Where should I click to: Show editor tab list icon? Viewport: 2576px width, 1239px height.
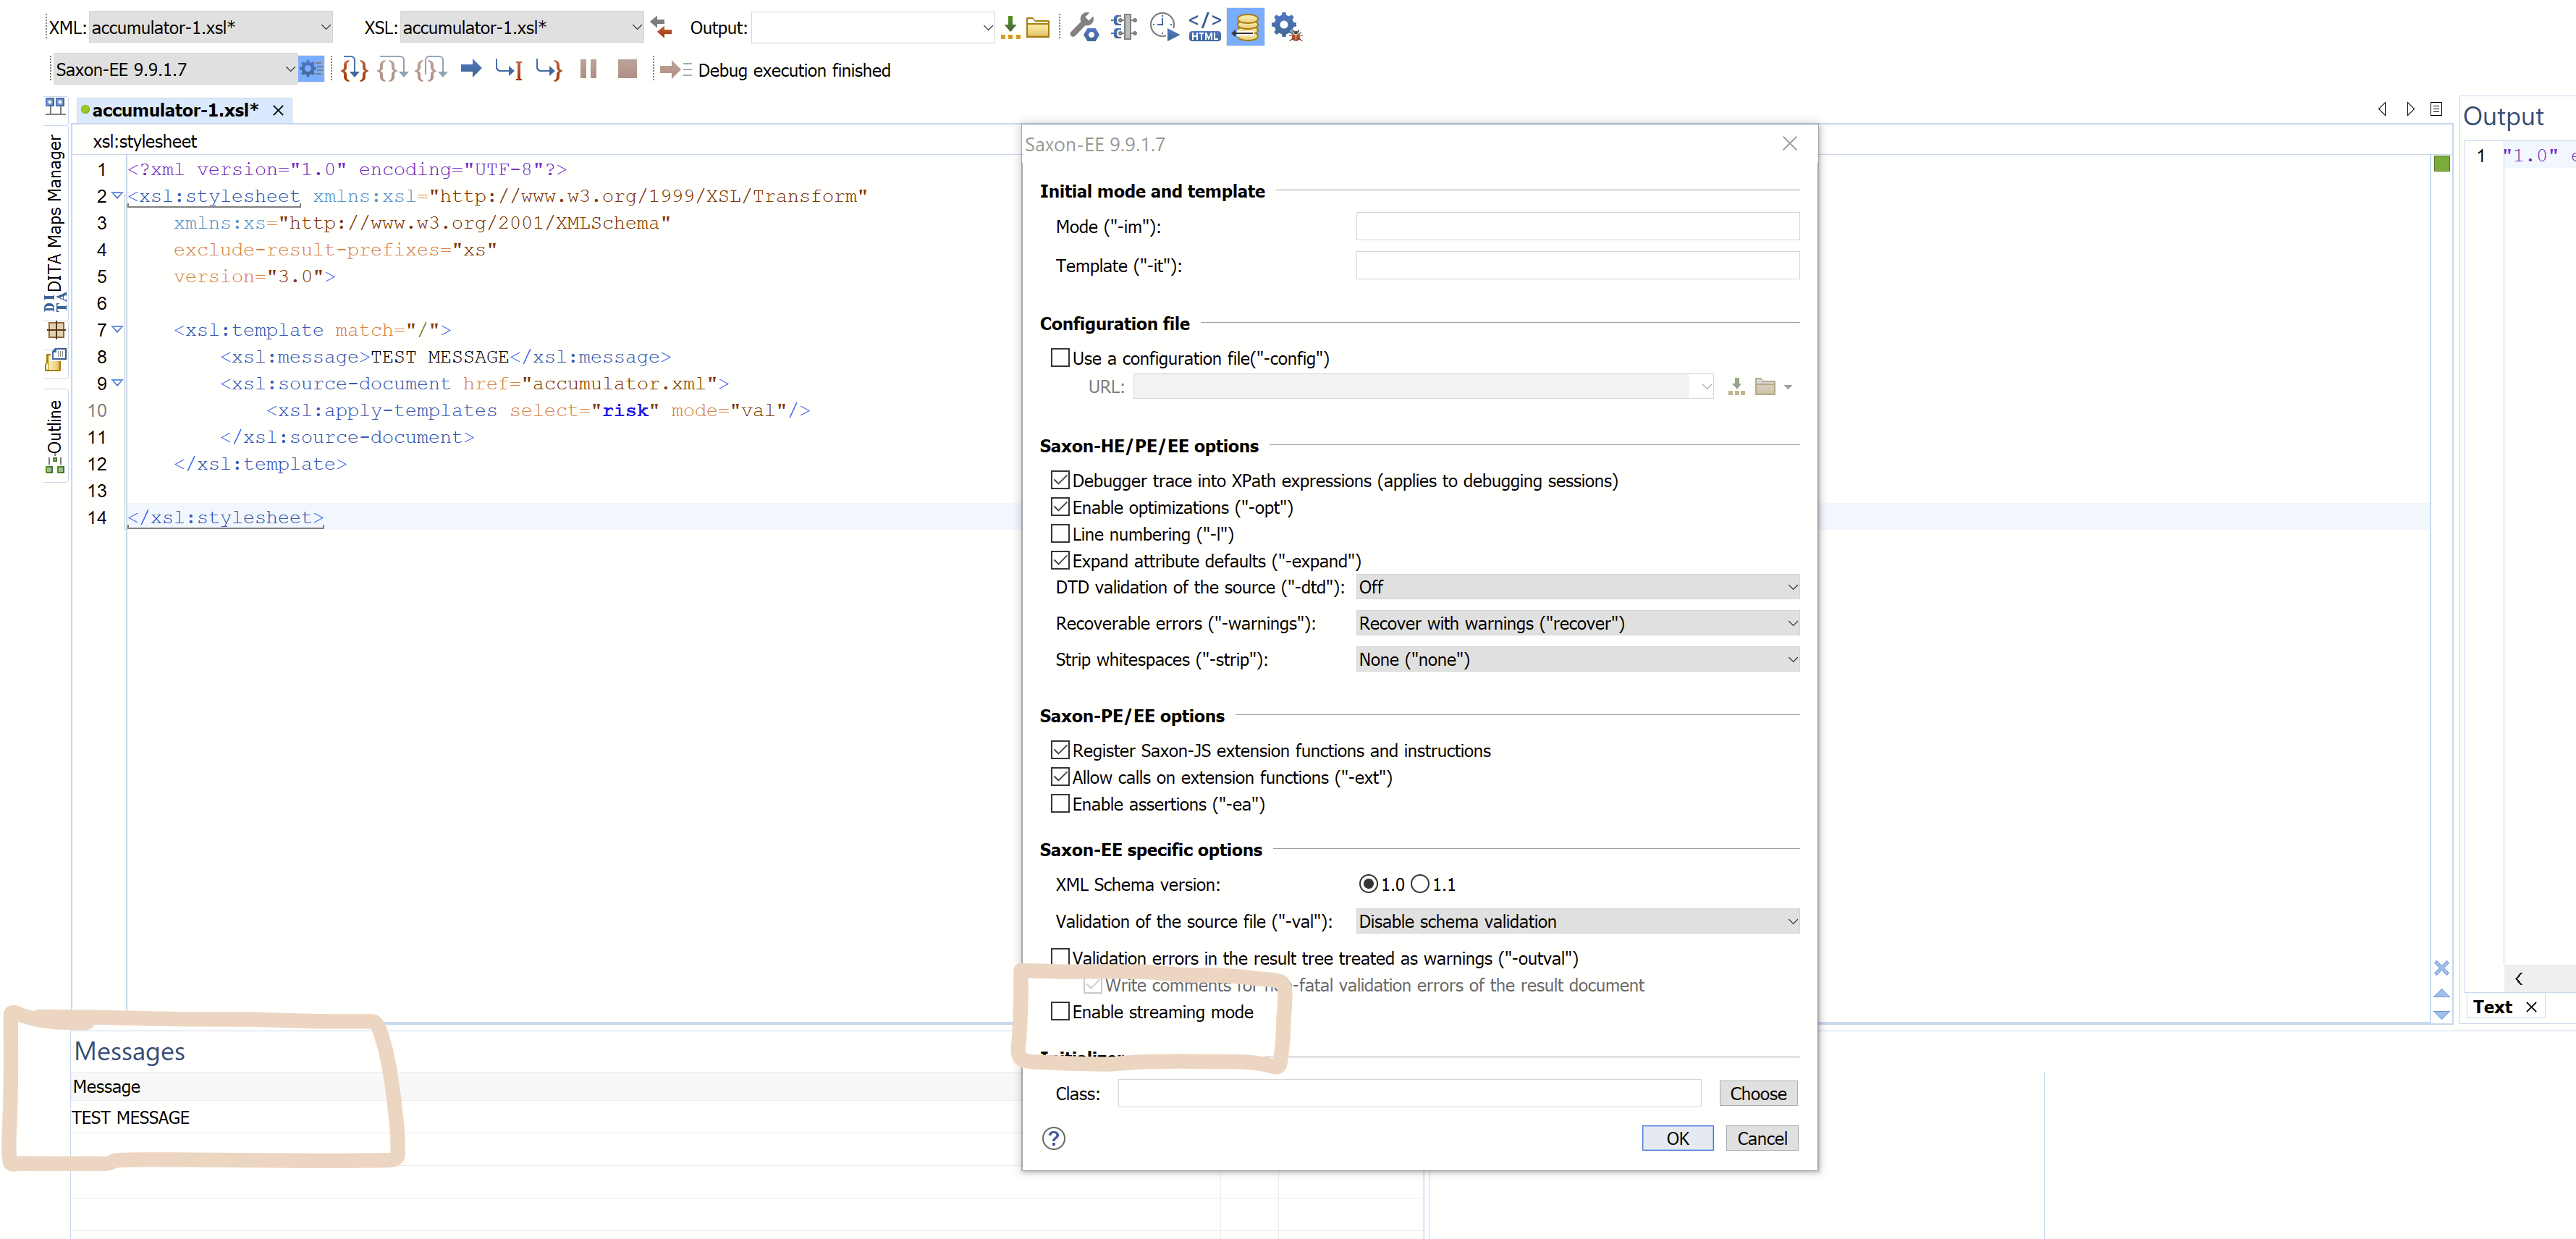point(2436,109)
